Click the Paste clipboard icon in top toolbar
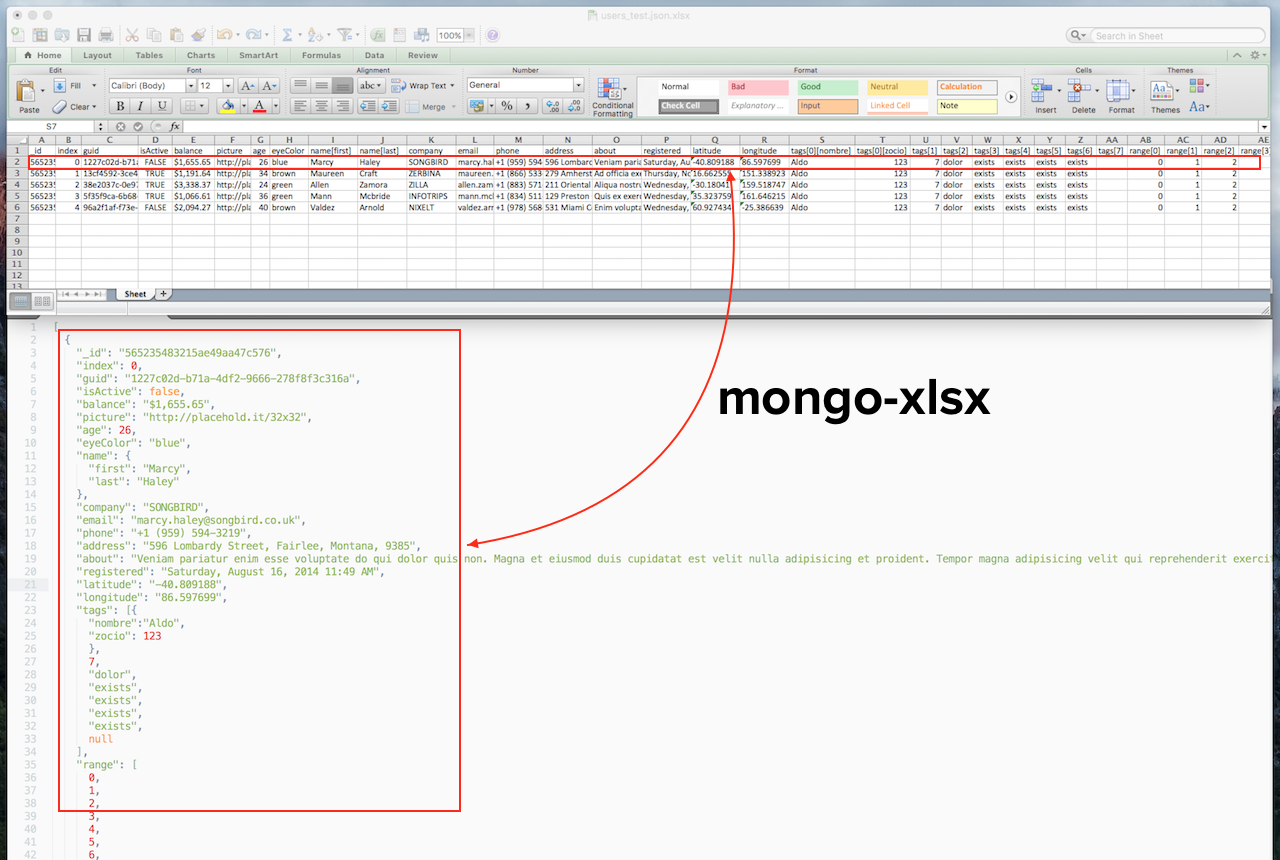The image size is (1280, 860). tap(176, 35)
